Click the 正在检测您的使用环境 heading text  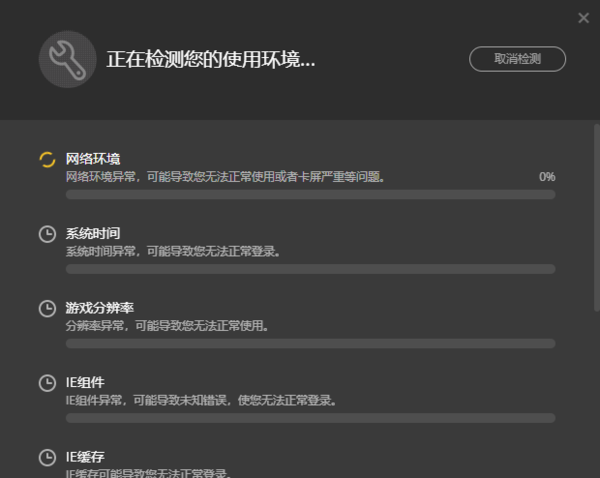tap(211, 60)
